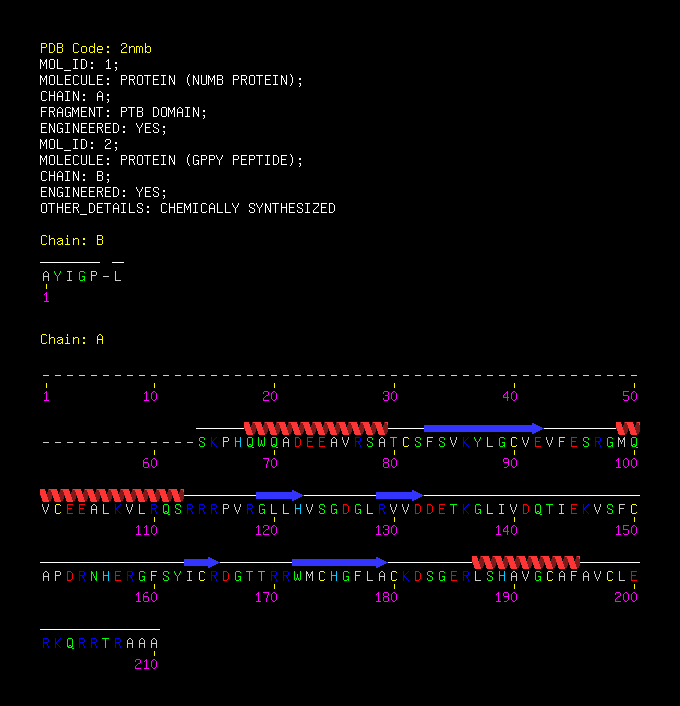Click the short blue strand arrow above 'CRD'
The width and height of the screenshot is (680, 706).
202,562
